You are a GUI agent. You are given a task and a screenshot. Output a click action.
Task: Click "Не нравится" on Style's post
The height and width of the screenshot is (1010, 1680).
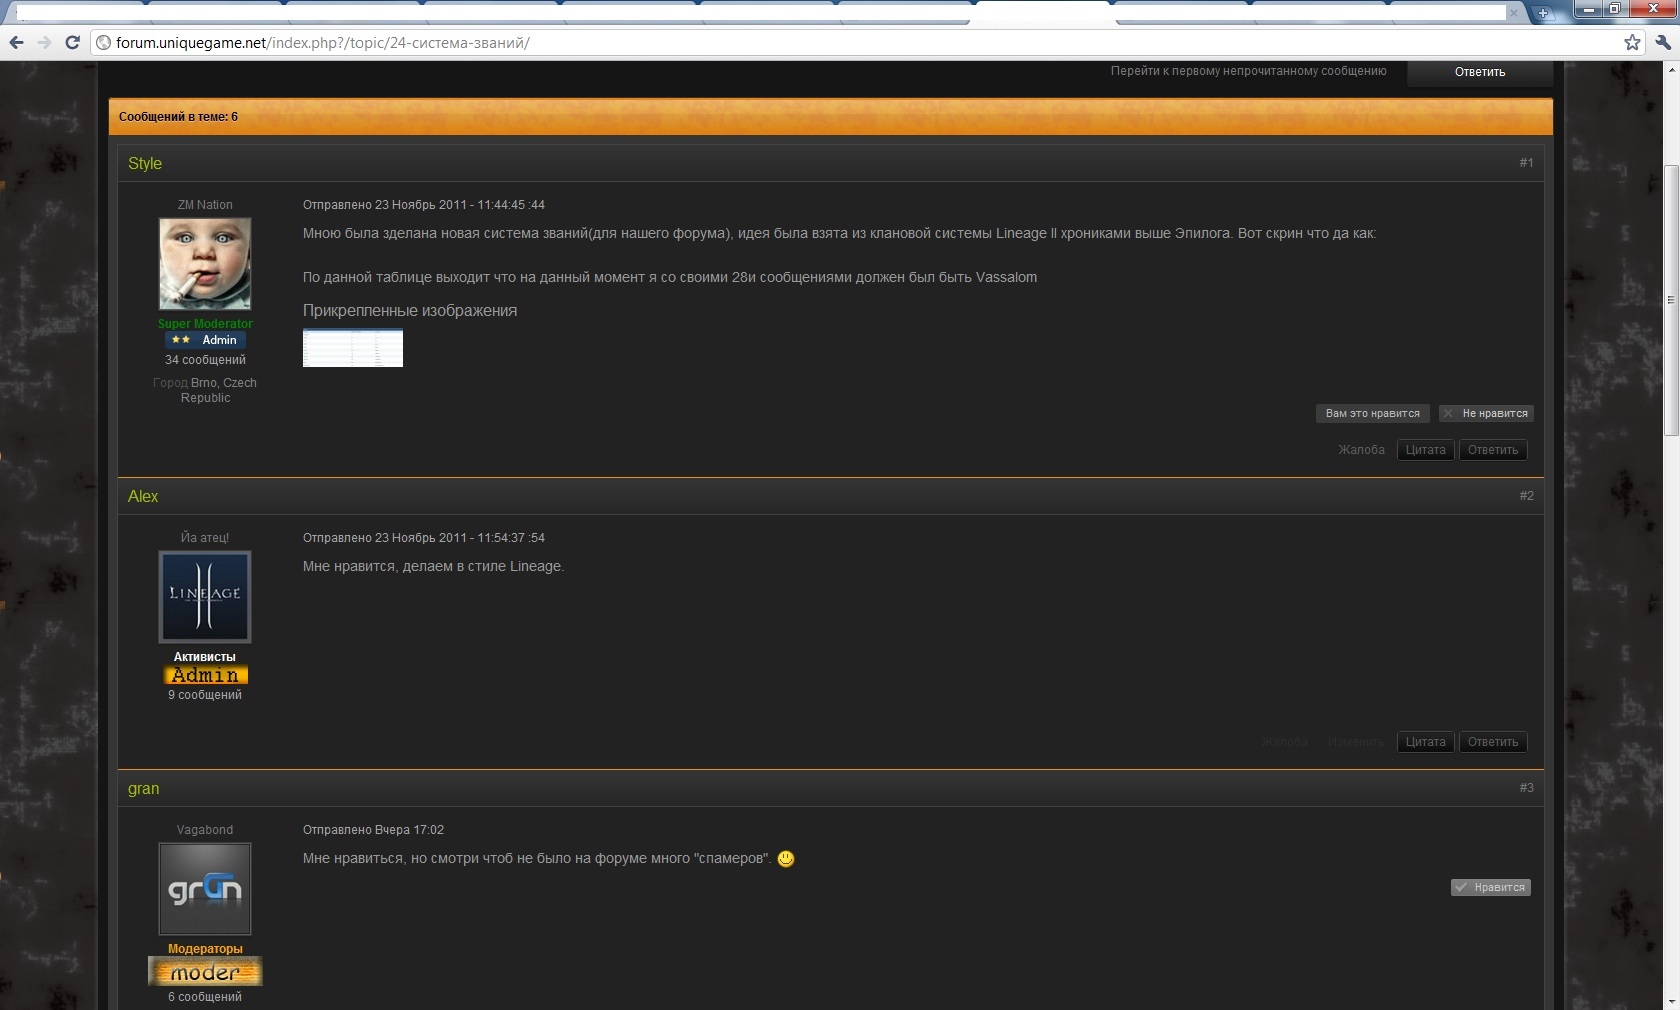(1486, 413)
